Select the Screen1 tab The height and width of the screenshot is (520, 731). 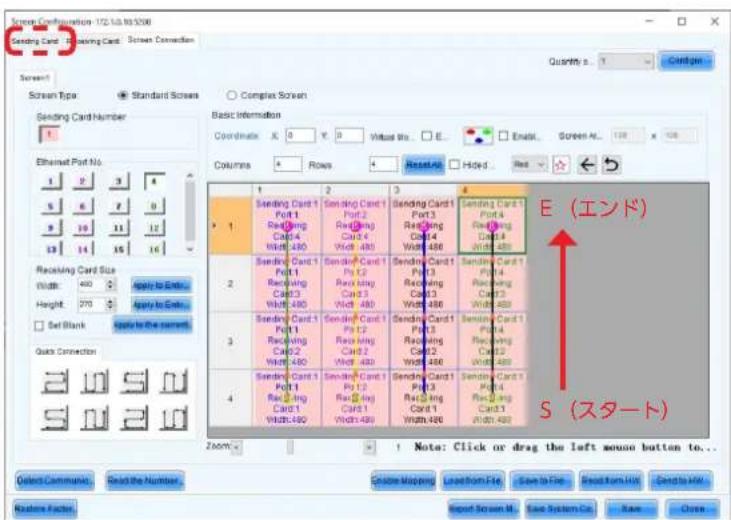[x=34, y=77]
